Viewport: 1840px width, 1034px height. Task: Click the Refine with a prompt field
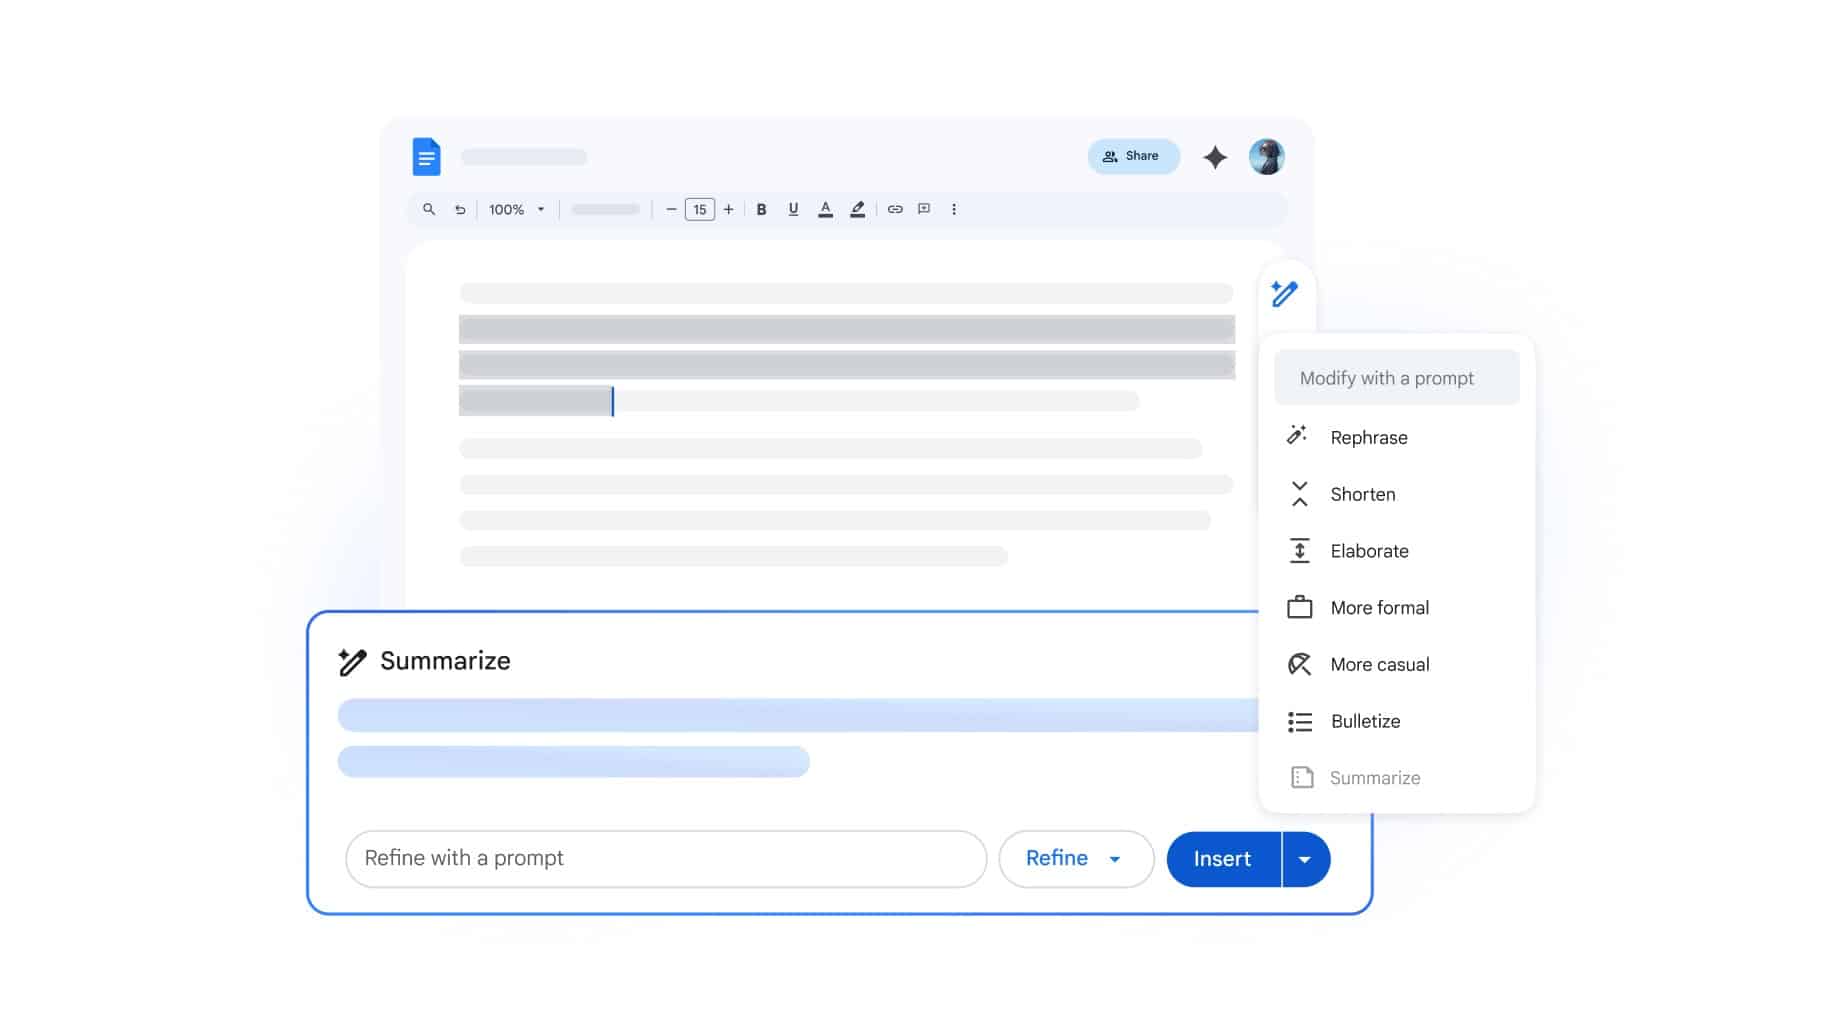coord(665,859)
